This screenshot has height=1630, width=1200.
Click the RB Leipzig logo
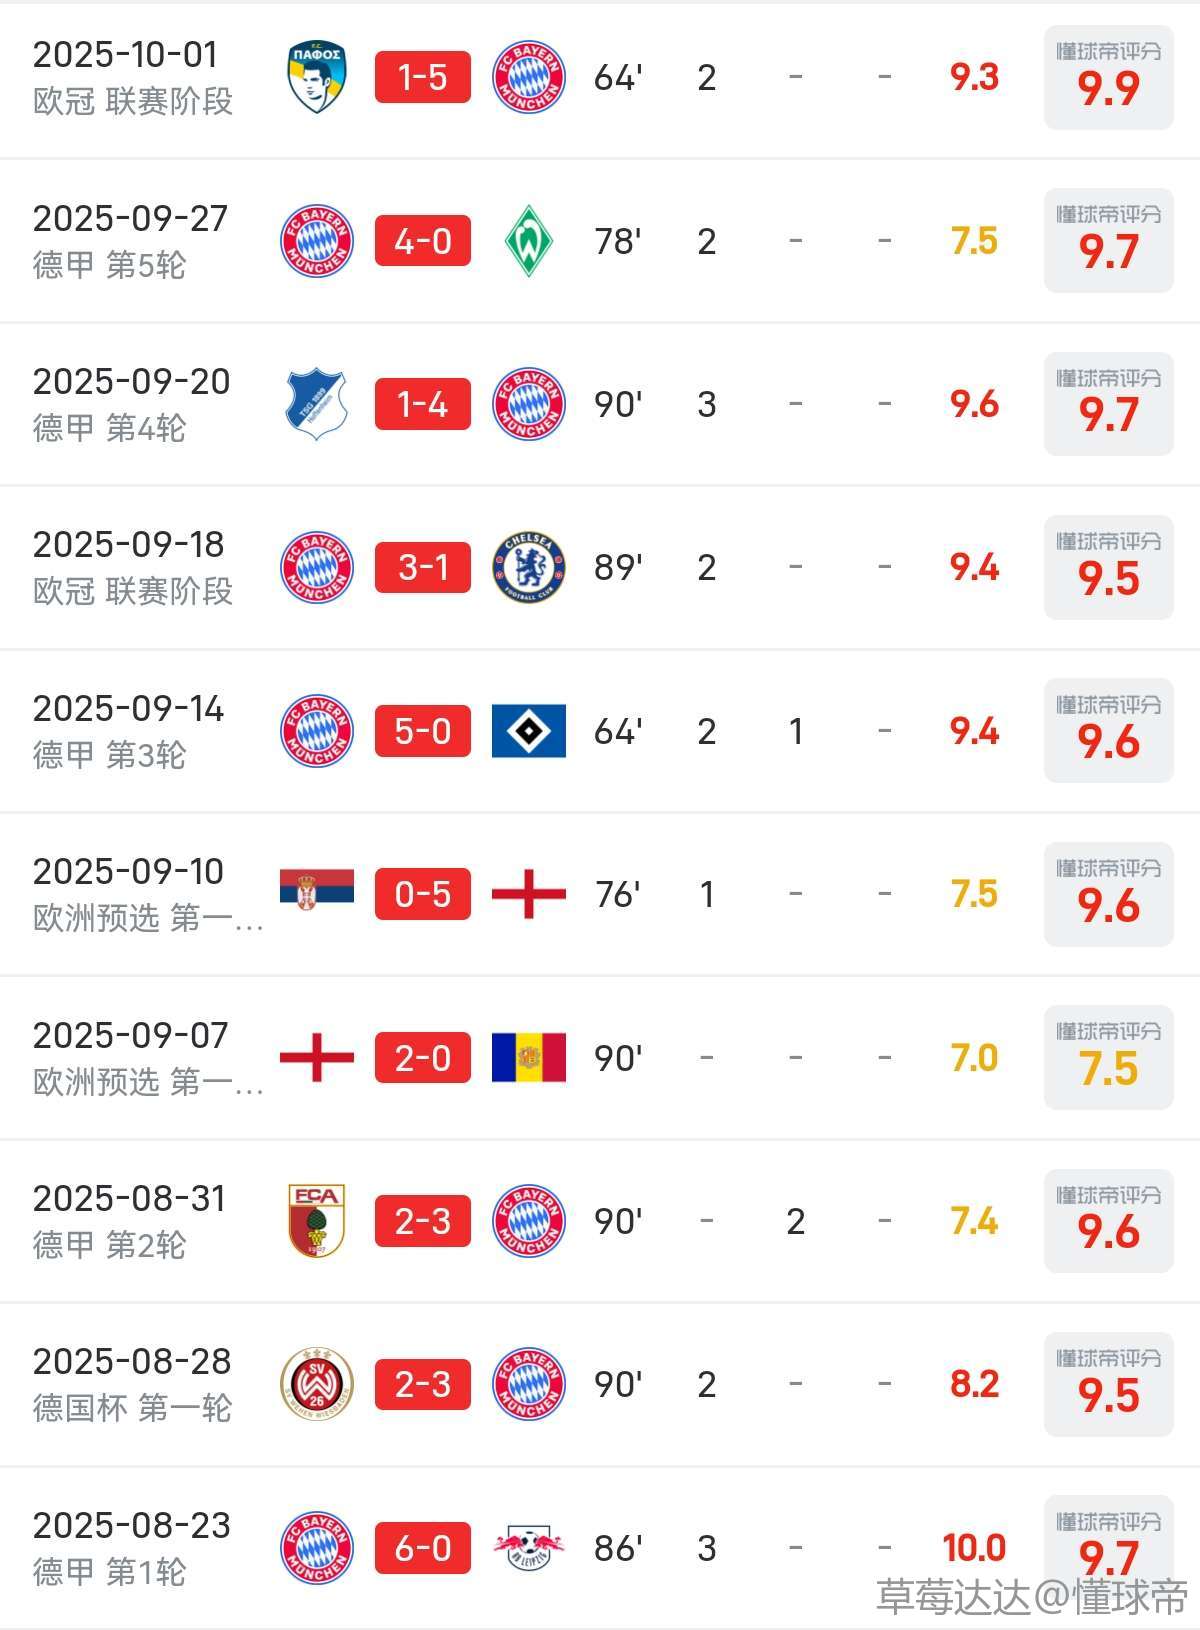(x=529, y=1548)
